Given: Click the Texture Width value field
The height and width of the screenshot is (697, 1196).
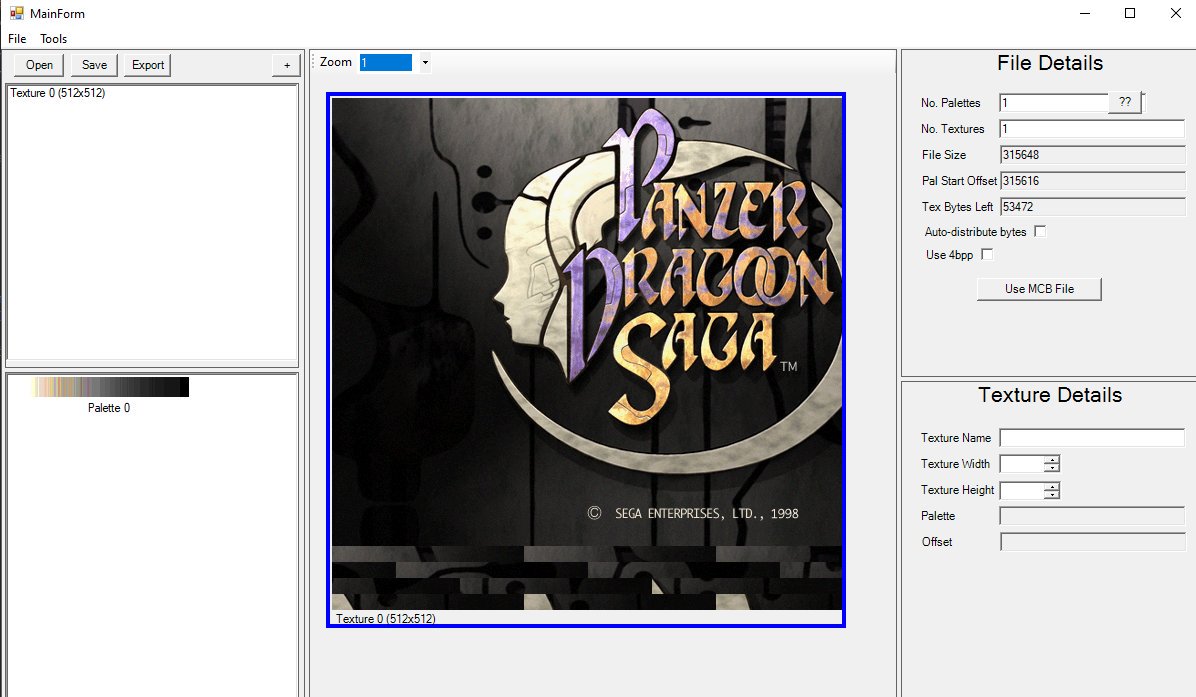Looking at the screenshot, I should tap(1022, 464).
